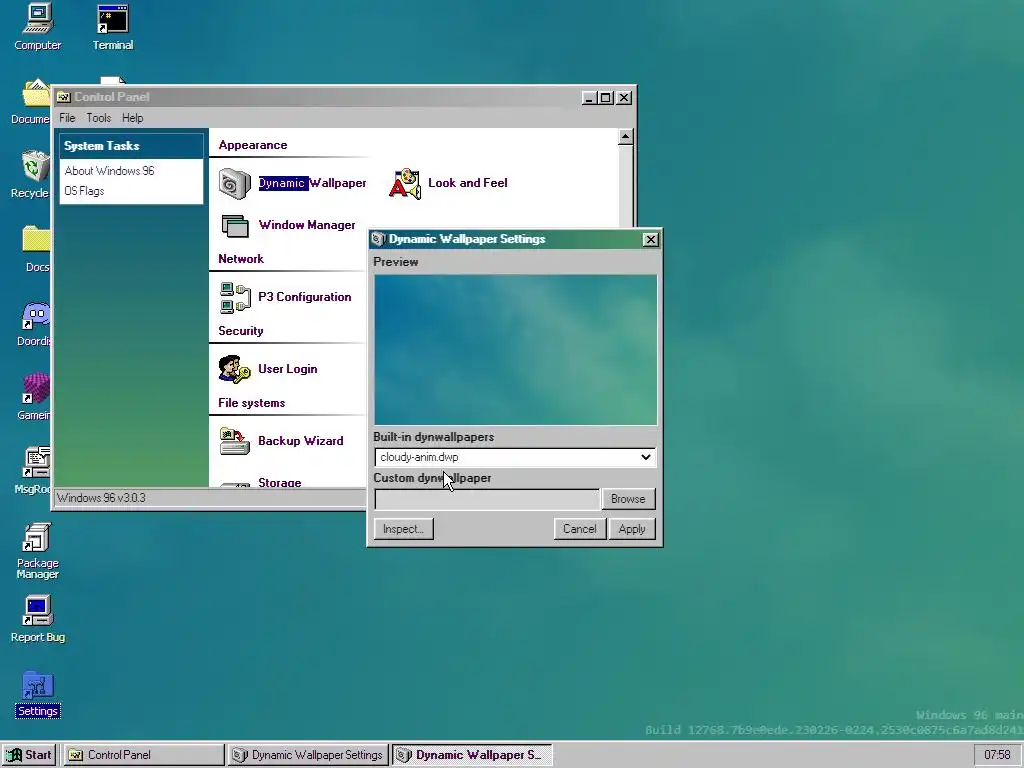Click the Windows 96 v3.0.3 status text

tap(101, 498)
